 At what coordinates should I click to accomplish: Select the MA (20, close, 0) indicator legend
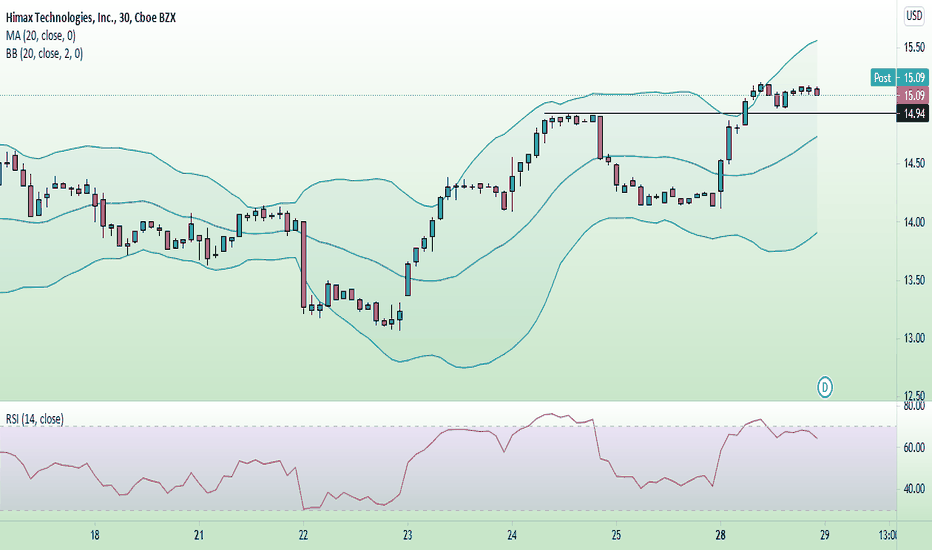[41, 36]
